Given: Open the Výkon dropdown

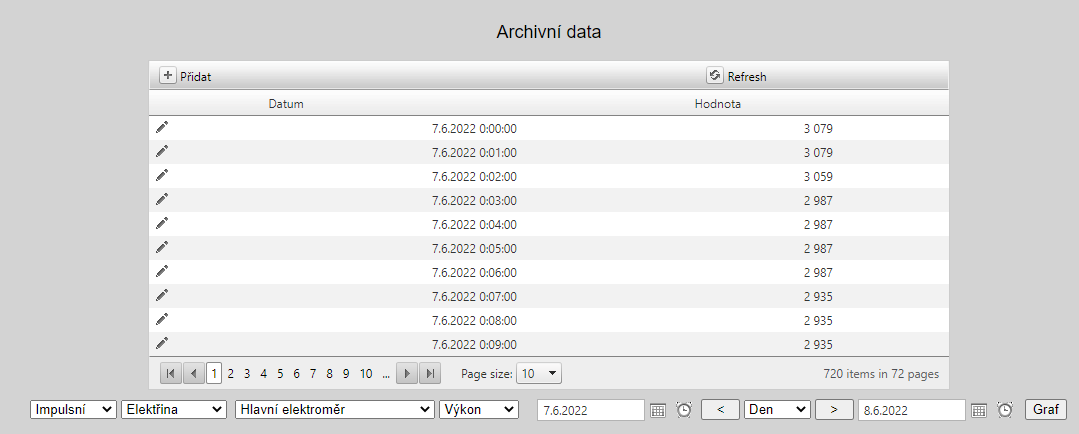Looking at the screenshot, I should pyautogui.click(x=479, y=410).
